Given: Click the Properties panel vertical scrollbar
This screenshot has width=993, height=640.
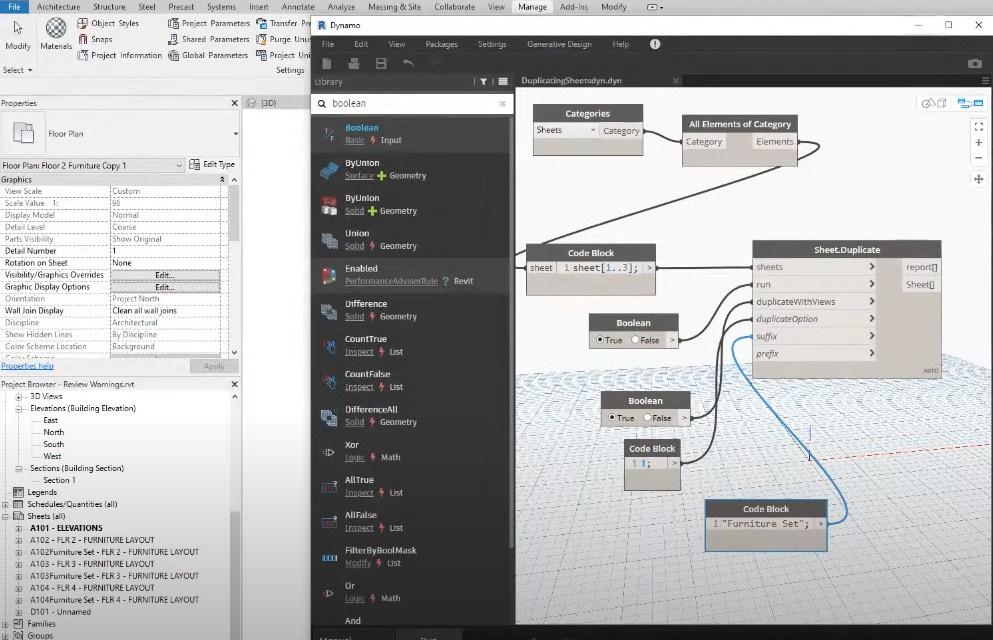Looking at the screenshot, I should click(234, 215).
